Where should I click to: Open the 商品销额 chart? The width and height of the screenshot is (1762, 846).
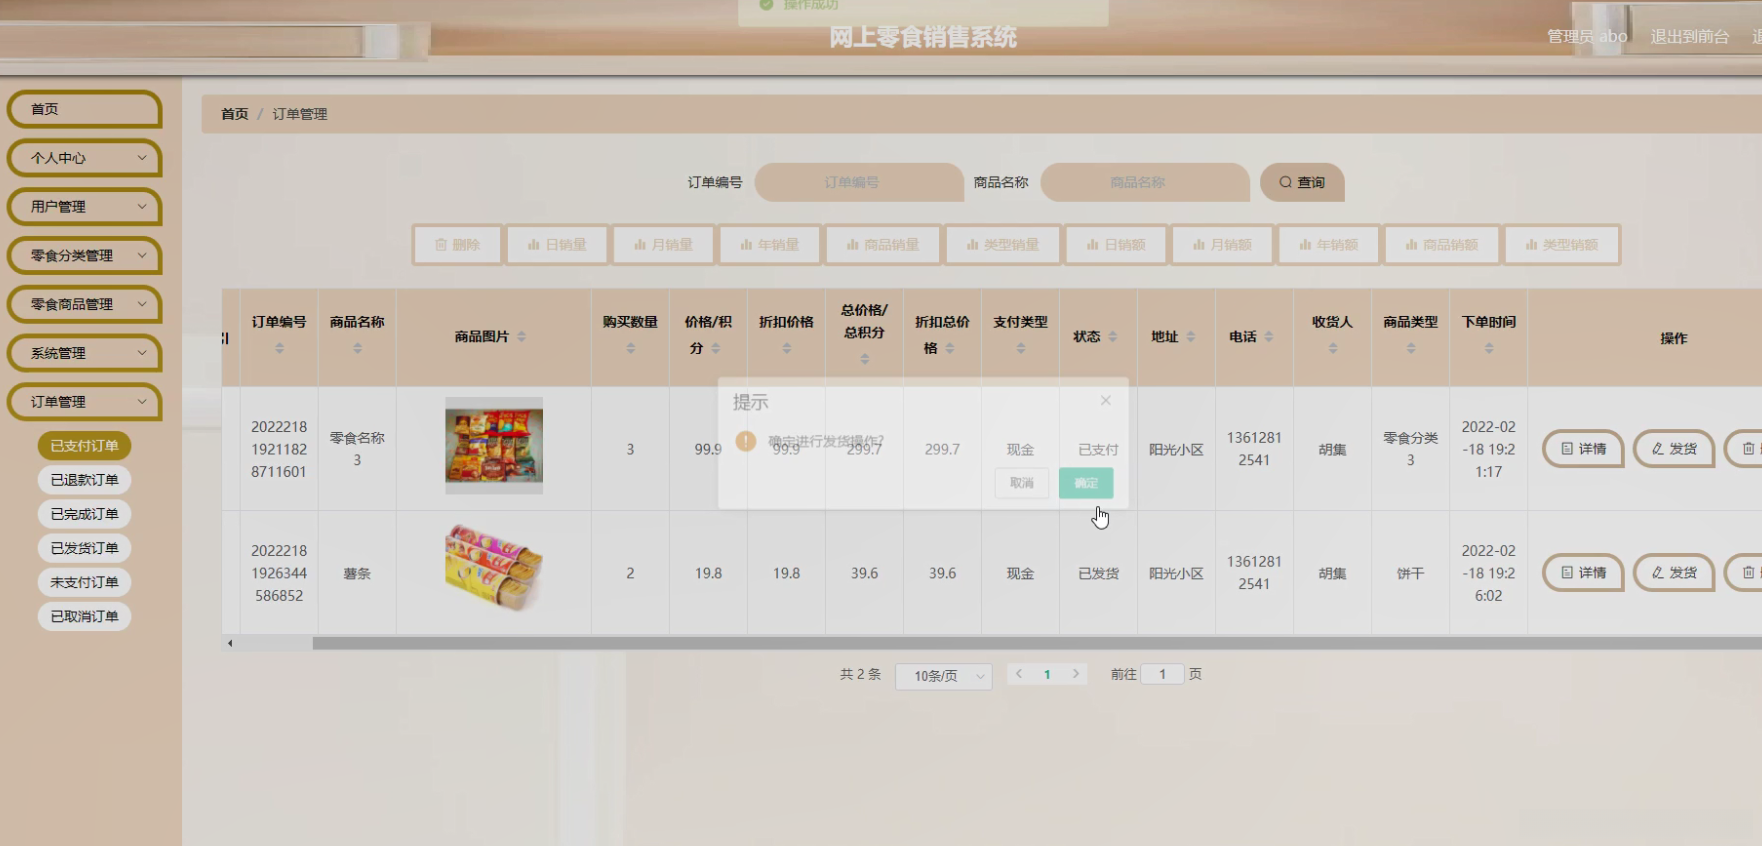click(x=1442, y=245)
